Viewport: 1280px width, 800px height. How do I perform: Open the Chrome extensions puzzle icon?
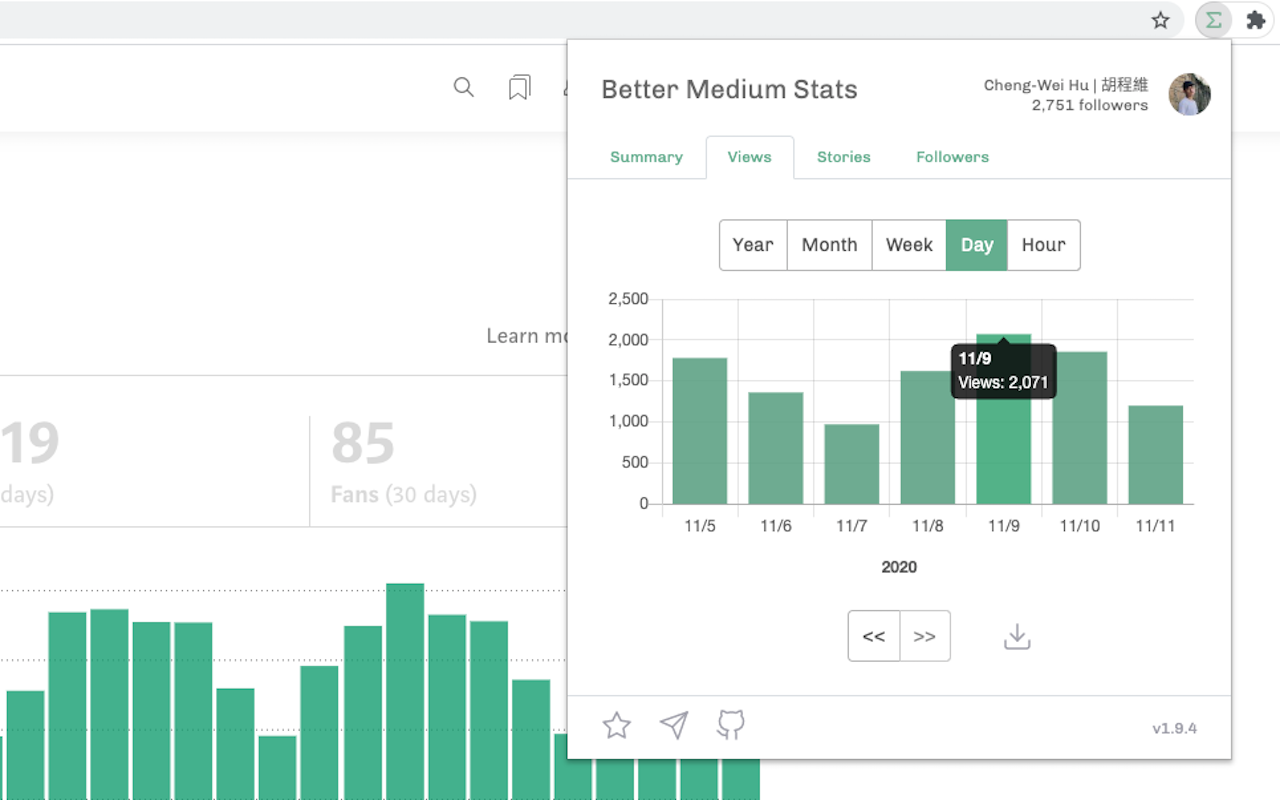click(x=1255, y=20)
